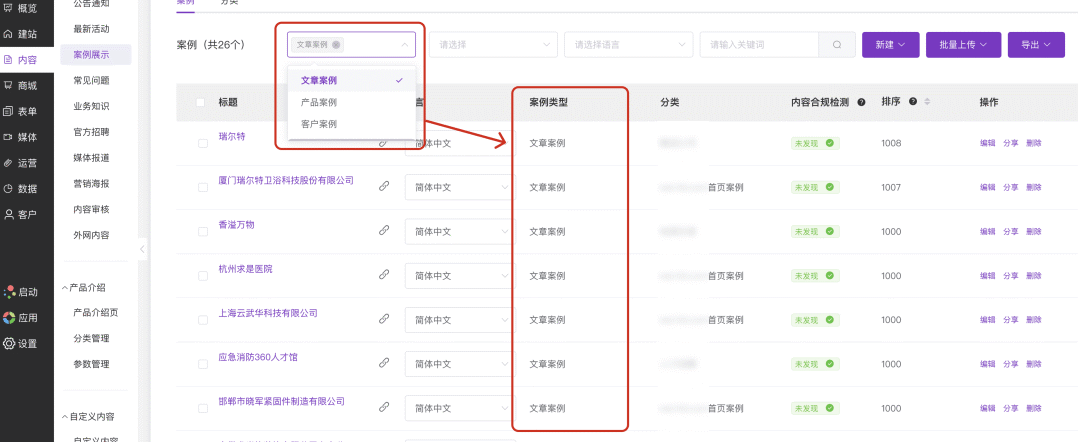Expand the 导出 dropdown button
This screenshot has height=442, width=1080.
click(1036, 45)
